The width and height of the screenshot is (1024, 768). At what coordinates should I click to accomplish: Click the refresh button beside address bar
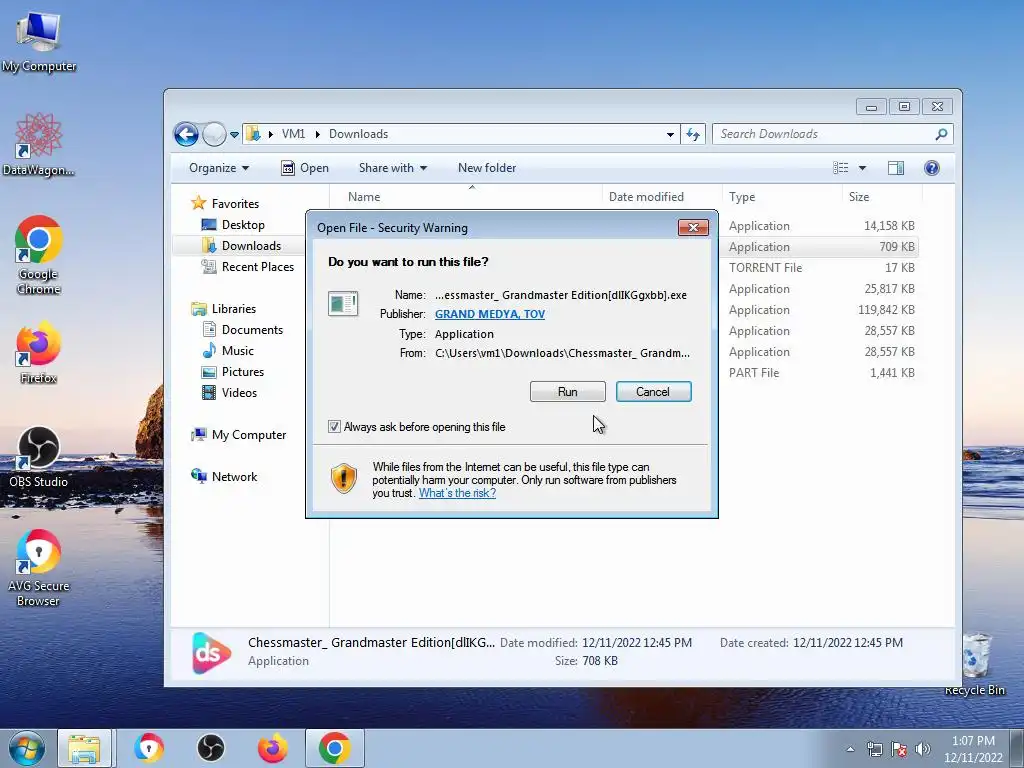[693, 135]
